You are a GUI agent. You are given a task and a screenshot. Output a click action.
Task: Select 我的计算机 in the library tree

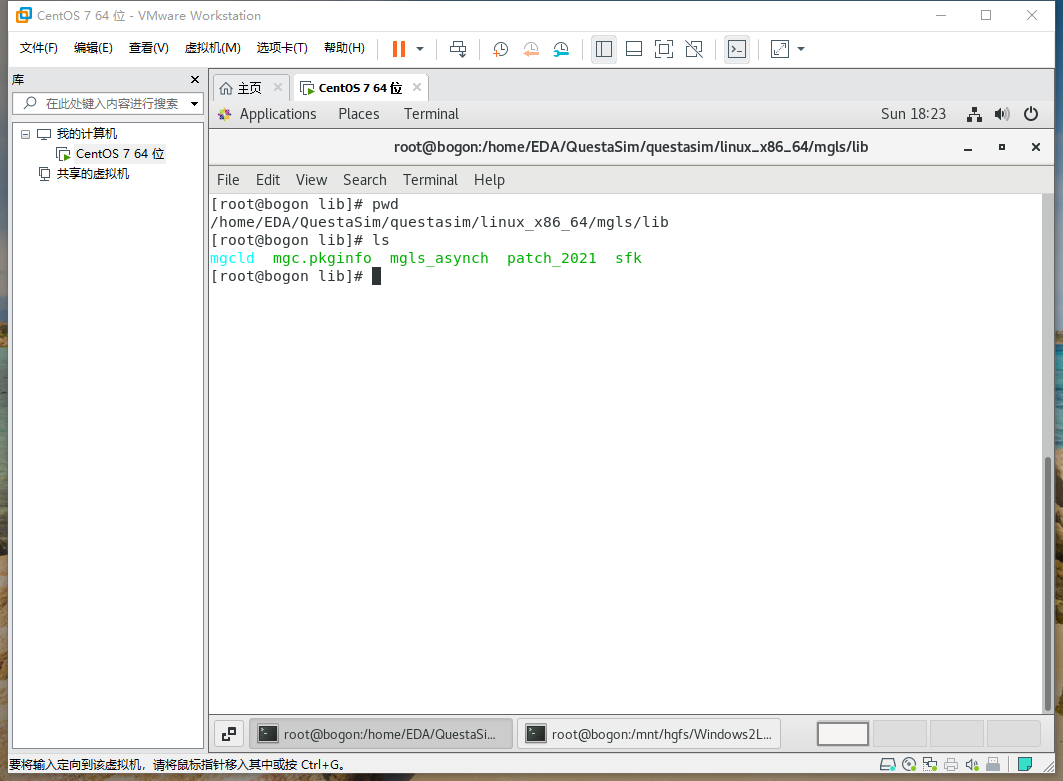(x=86, y=134)
